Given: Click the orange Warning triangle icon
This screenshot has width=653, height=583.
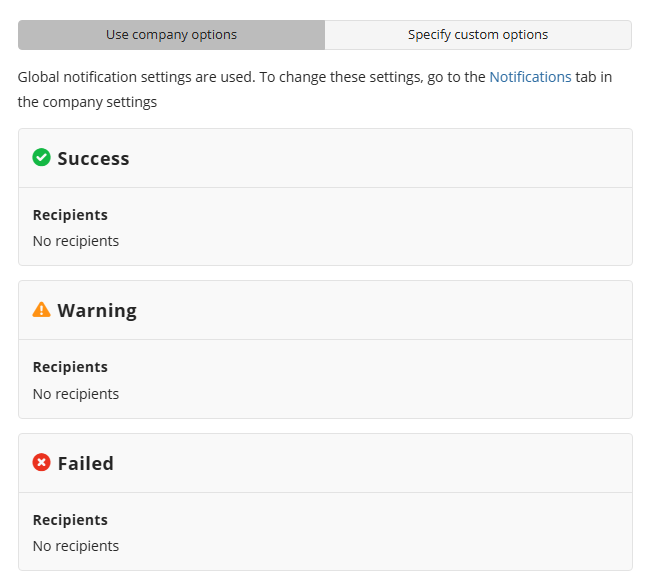Looking at the screenshot, I should click(x=41, y=310).
